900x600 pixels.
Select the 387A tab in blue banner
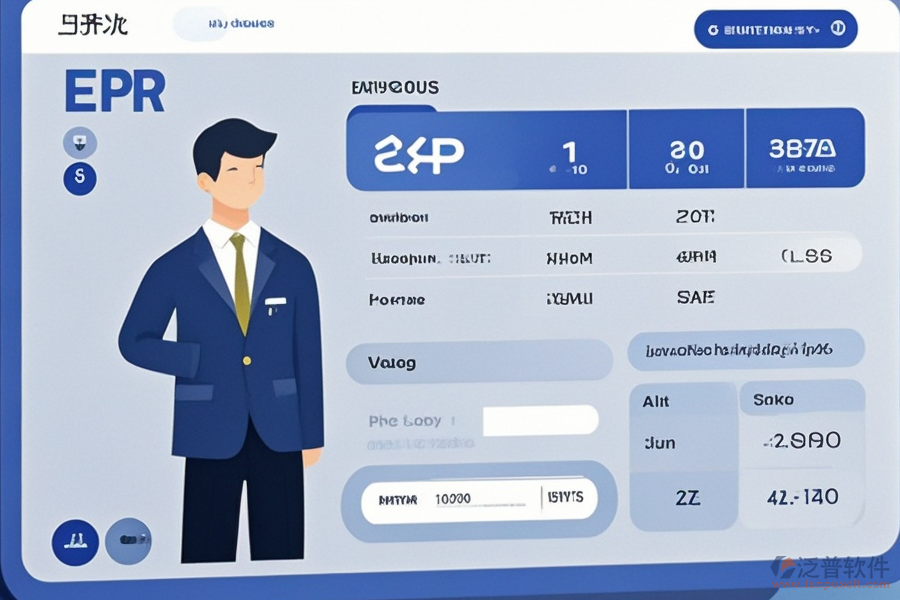805,149
